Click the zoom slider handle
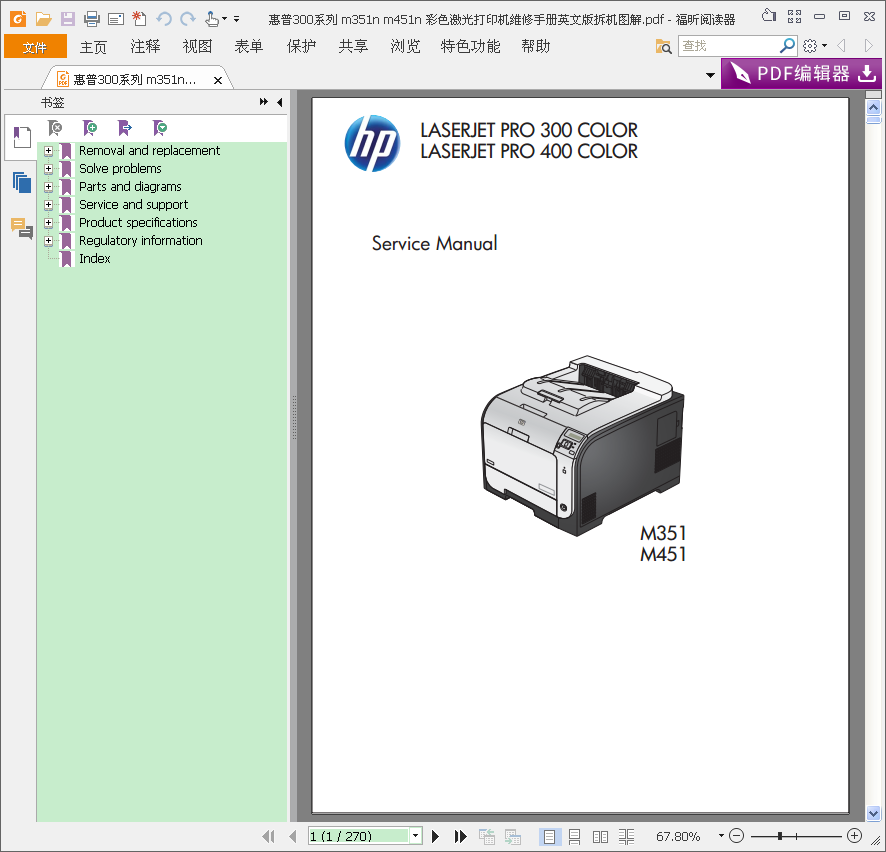The image size is (886, 852). click(x=780, y=835)
